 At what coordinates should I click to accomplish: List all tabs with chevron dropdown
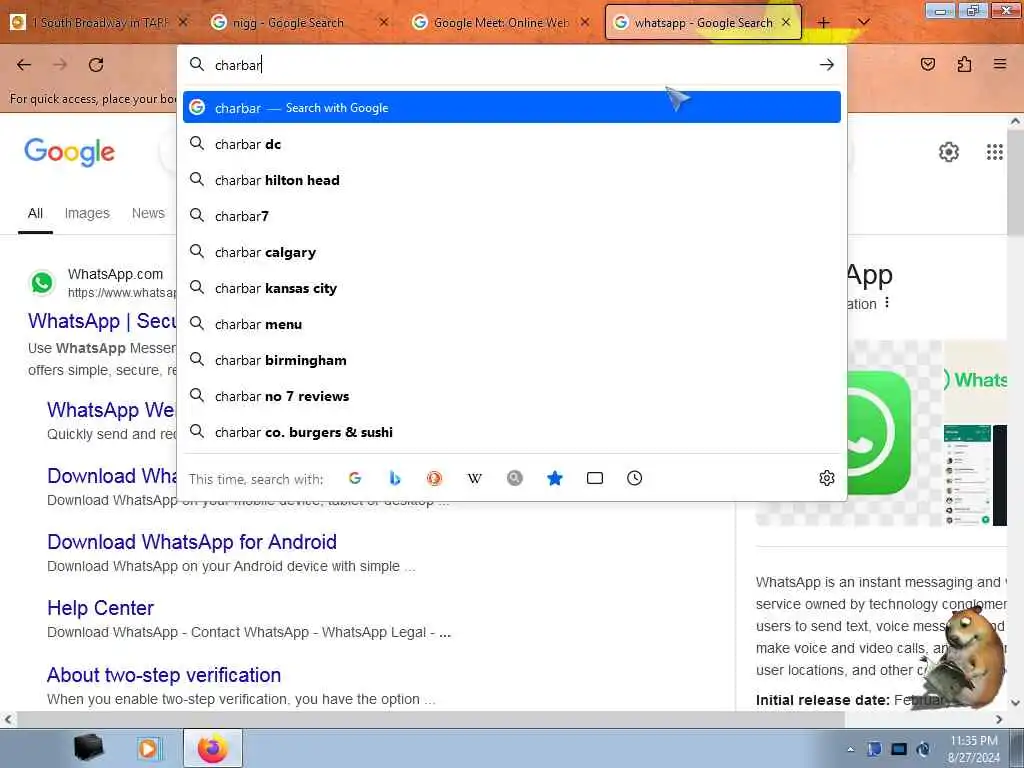(863, 22)
